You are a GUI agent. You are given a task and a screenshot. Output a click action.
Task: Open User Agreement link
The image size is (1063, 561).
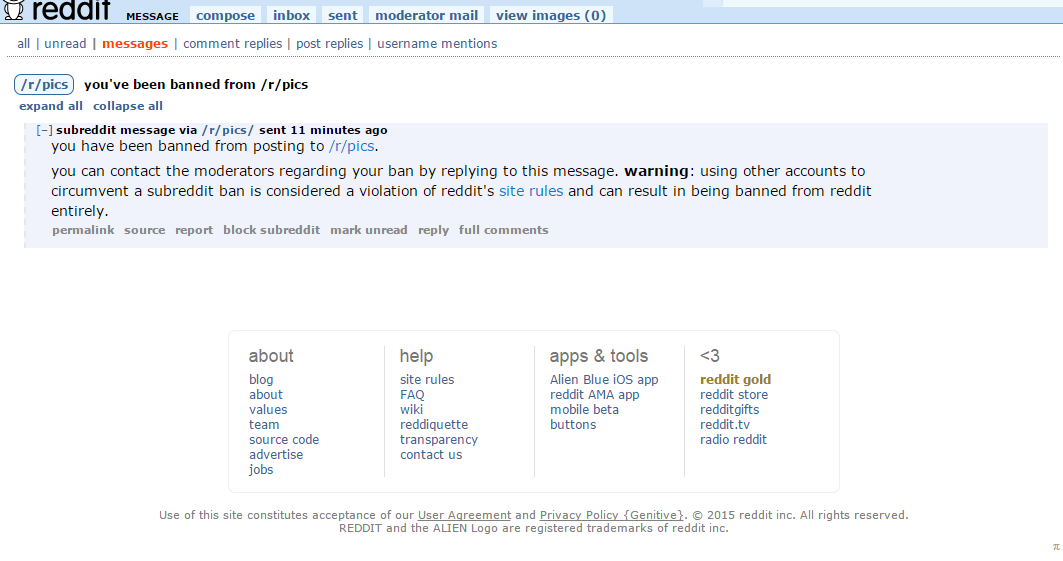point(464,515)
